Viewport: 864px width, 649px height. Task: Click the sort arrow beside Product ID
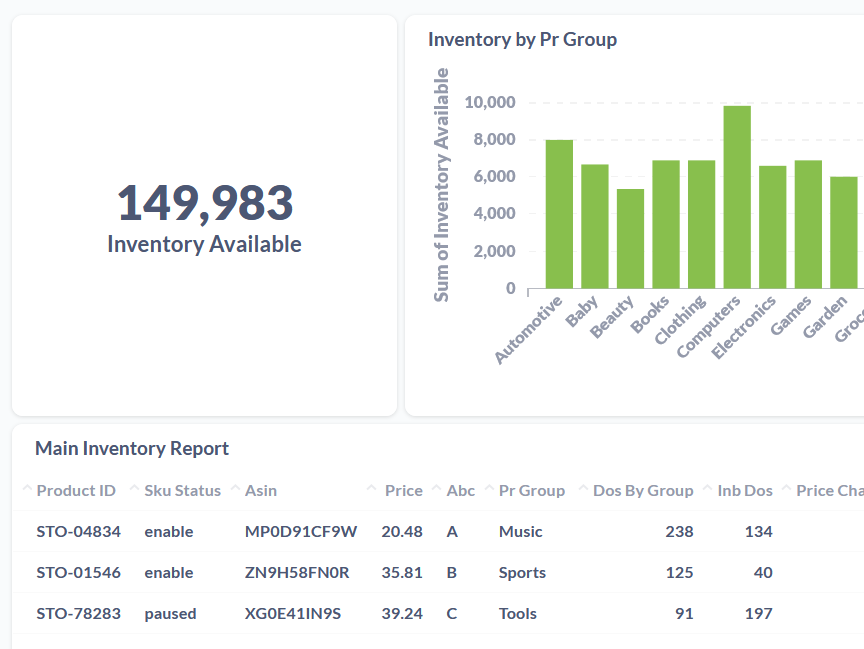(27, 489)
